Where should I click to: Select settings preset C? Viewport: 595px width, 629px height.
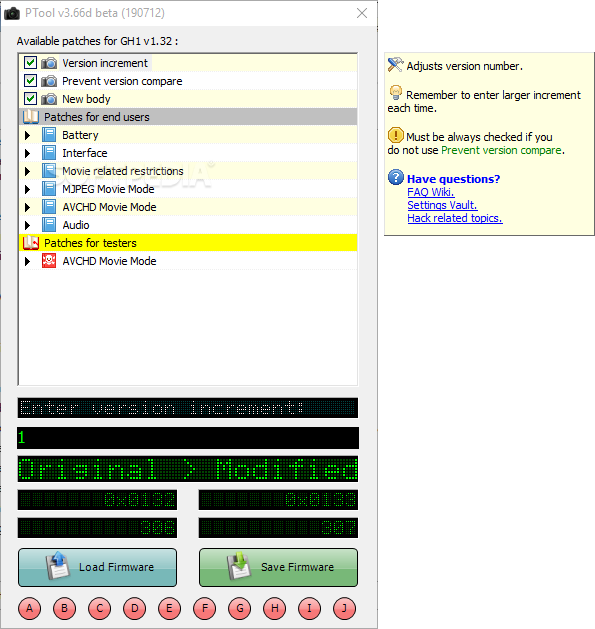[100, 609]
